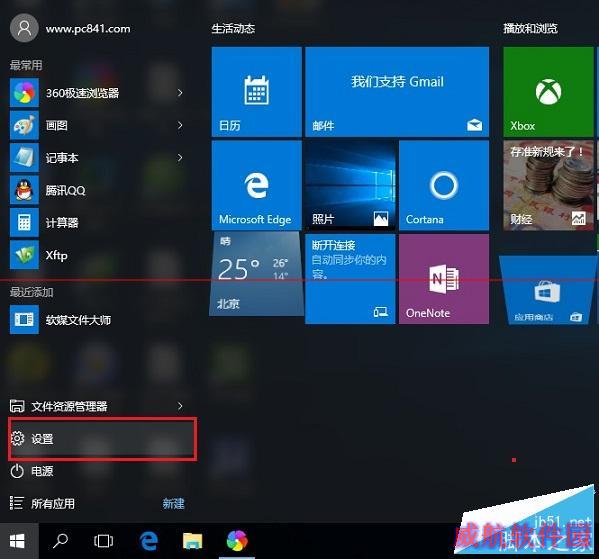The height and width of the screenshot is (559, 599).
Task: Click the www.pc841.com account name
Action: 88,29
